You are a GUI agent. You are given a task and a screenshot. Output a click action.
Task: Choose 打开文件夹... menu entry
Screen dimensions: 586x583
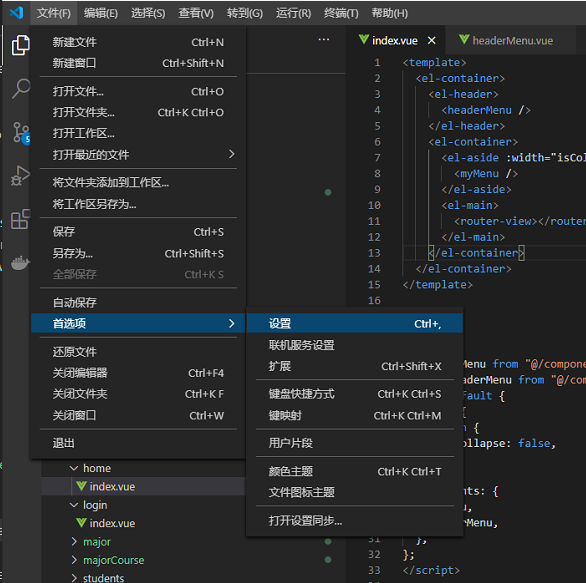pyautogui.click(x=138, y=112)
